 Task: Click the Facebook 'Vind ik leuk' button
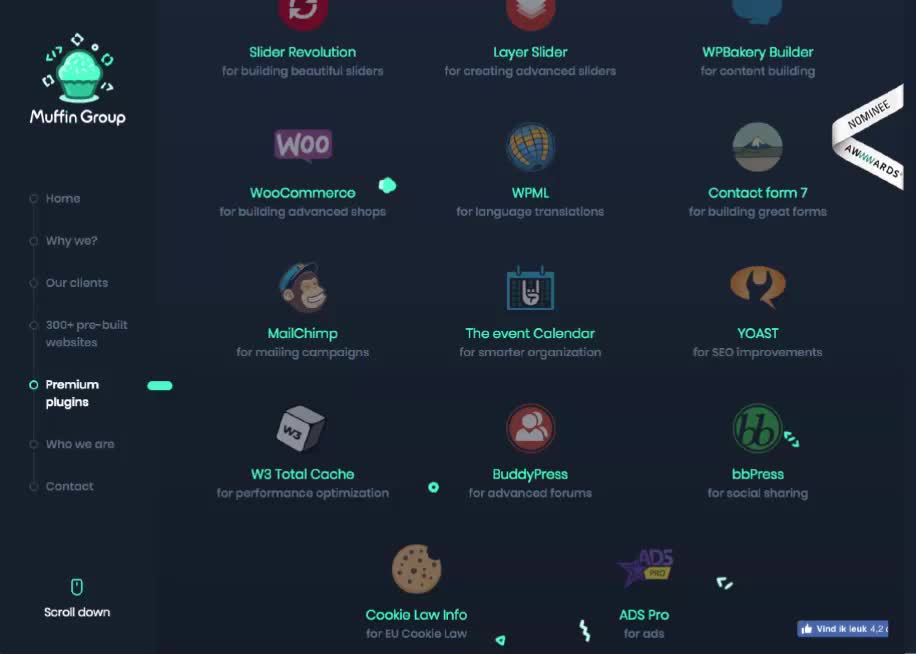point(842,629)
